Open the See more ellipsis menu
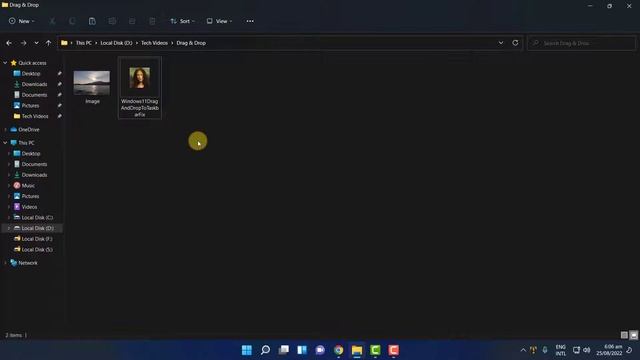Image resolution: width=640 pixels, height=360 pixels. pos(250,21)
